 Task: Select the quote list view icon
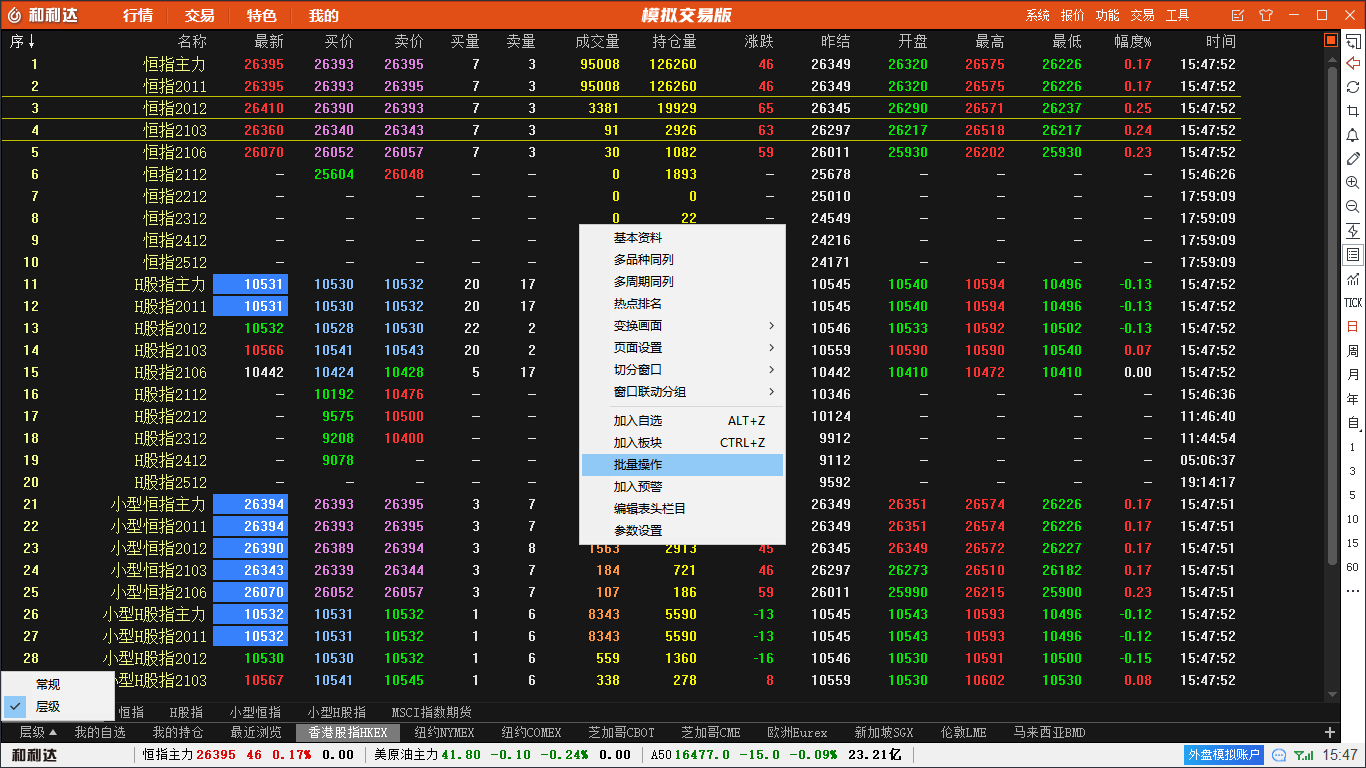[1353, 255]
